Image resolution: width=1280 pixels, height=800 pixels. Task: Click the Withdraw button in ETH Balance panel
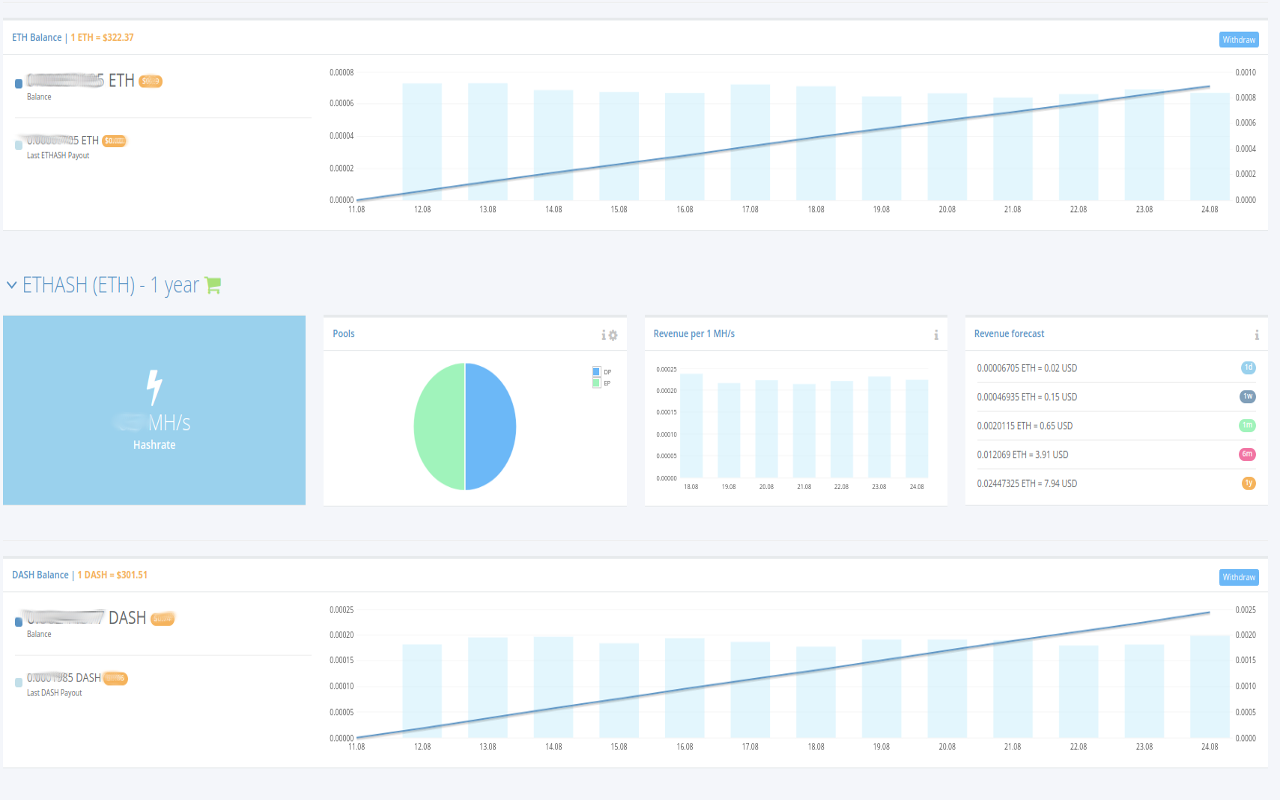[1238, 40]
